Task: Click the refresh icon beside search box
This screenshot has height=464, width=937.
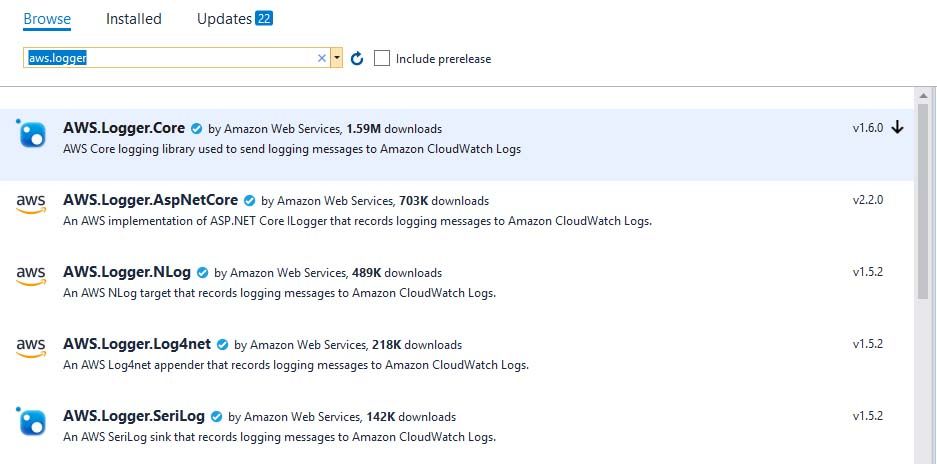Action: [x=357, y=58]
